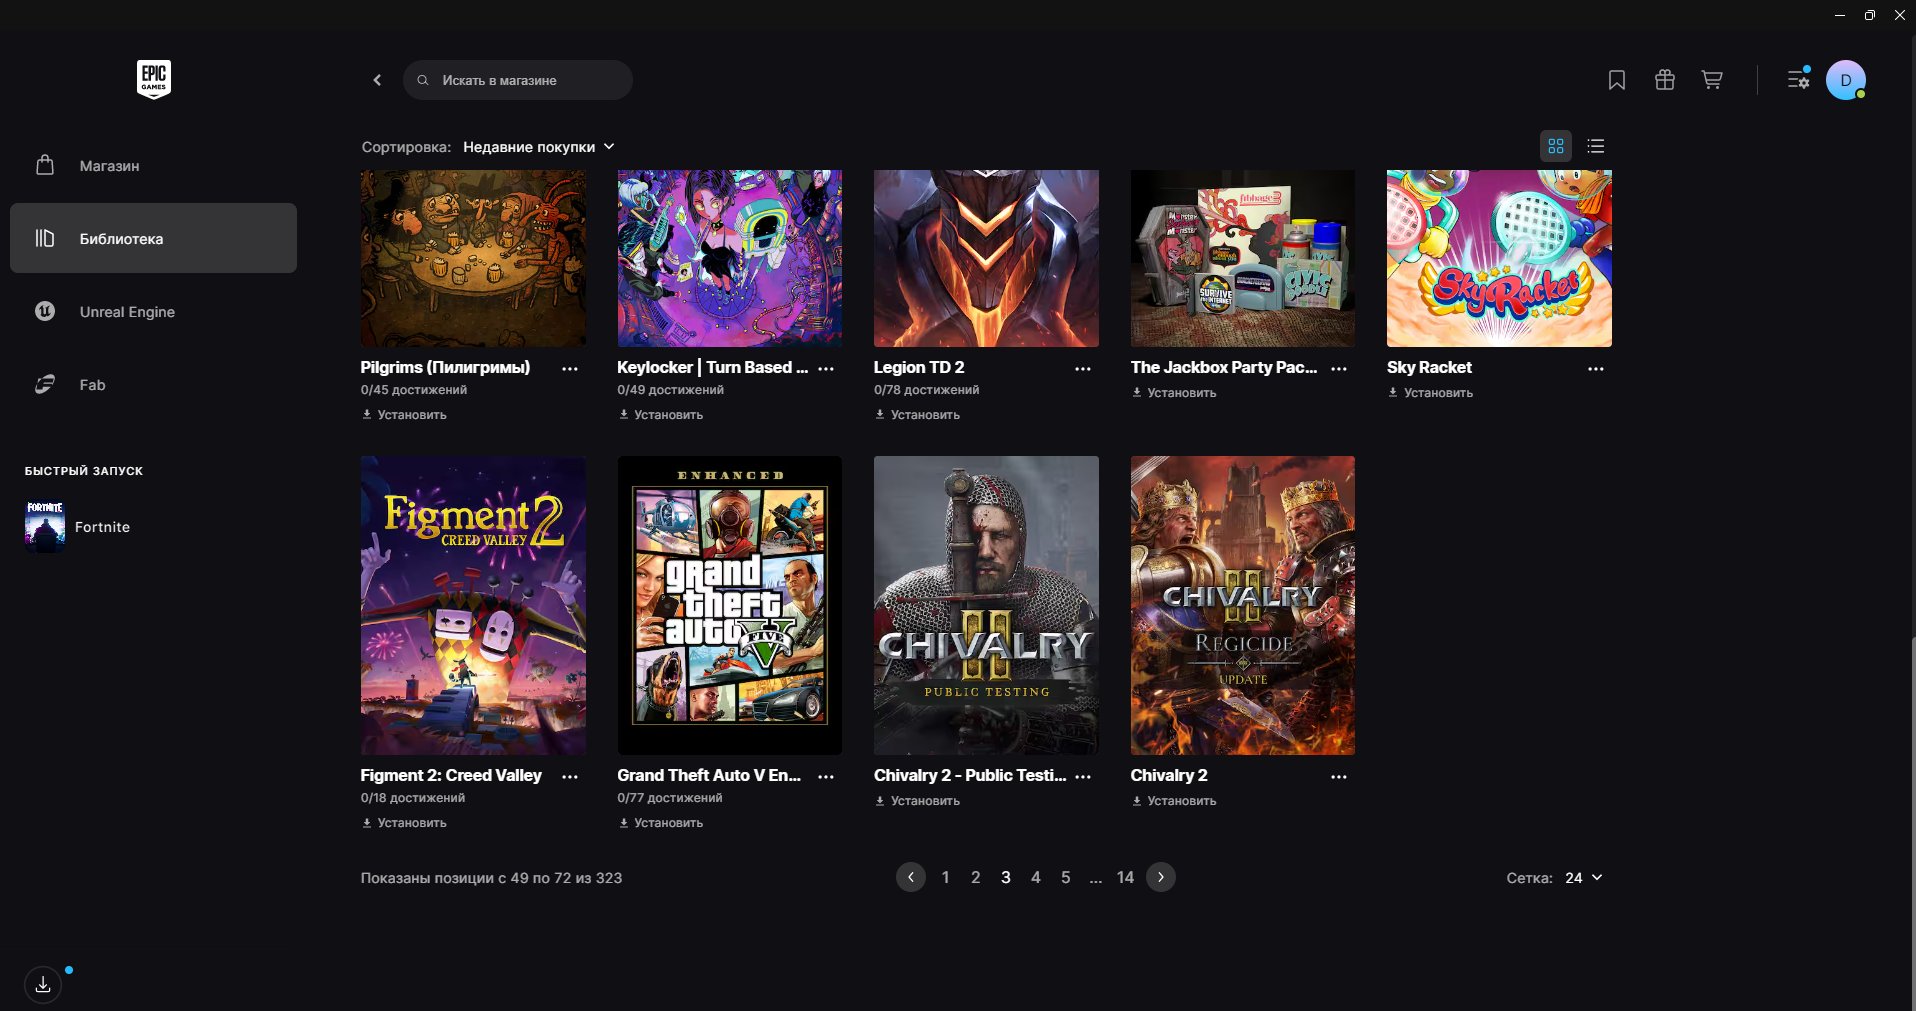
Task: Go to page 1
Action: pyautogui.click(x=946, y=878)
